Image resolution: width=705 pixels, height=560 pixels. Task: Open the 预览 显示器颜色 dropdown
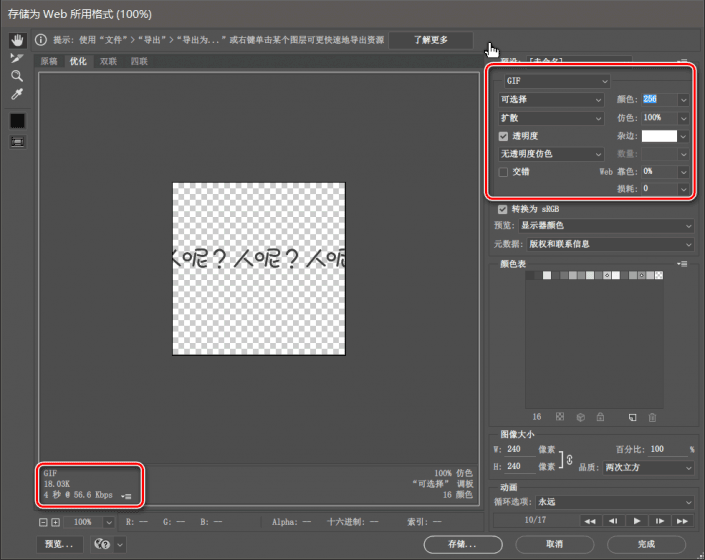[x=607, y=226]
